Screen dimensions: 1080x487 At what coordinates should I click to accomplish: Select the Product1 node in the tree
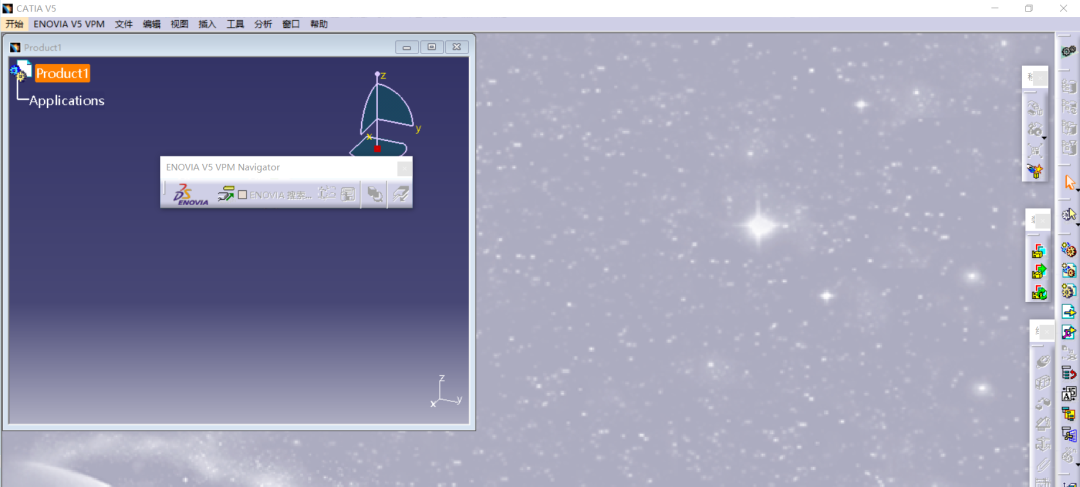(x=63, y=74)
